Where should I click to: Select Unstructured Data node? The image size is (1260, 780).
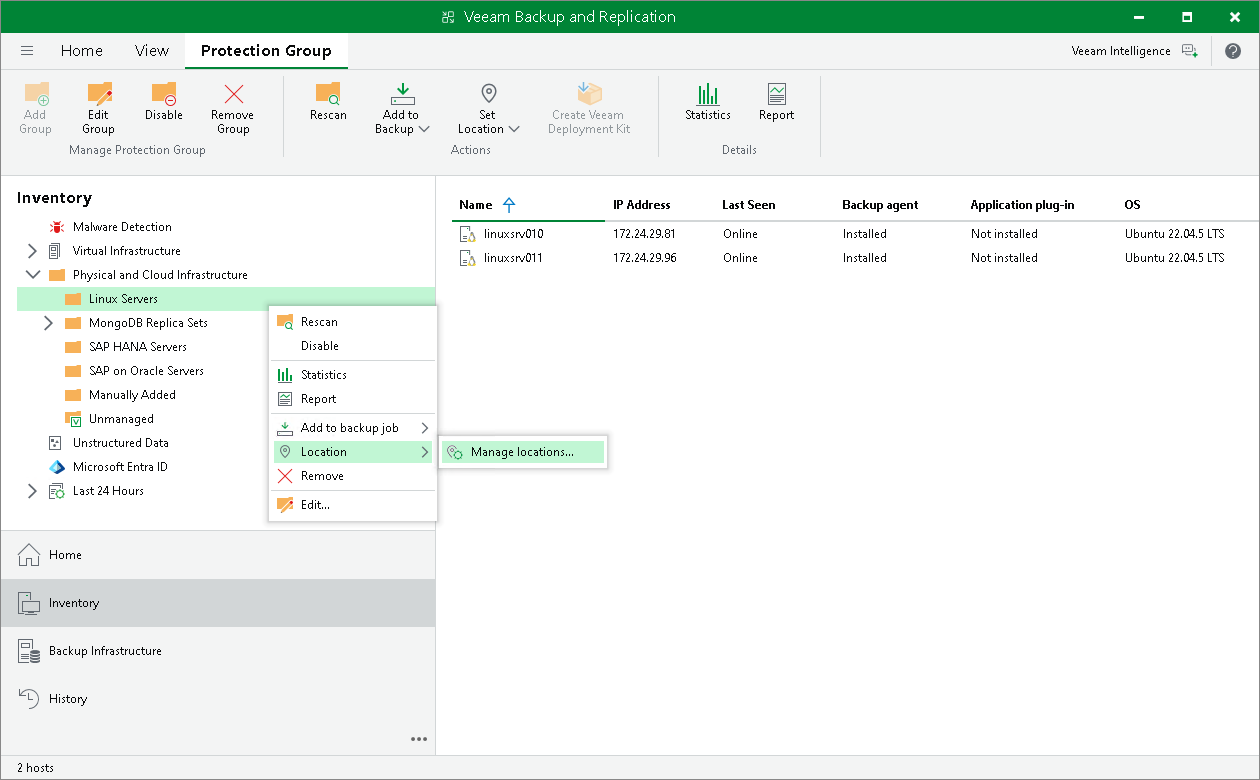point(120,443)
